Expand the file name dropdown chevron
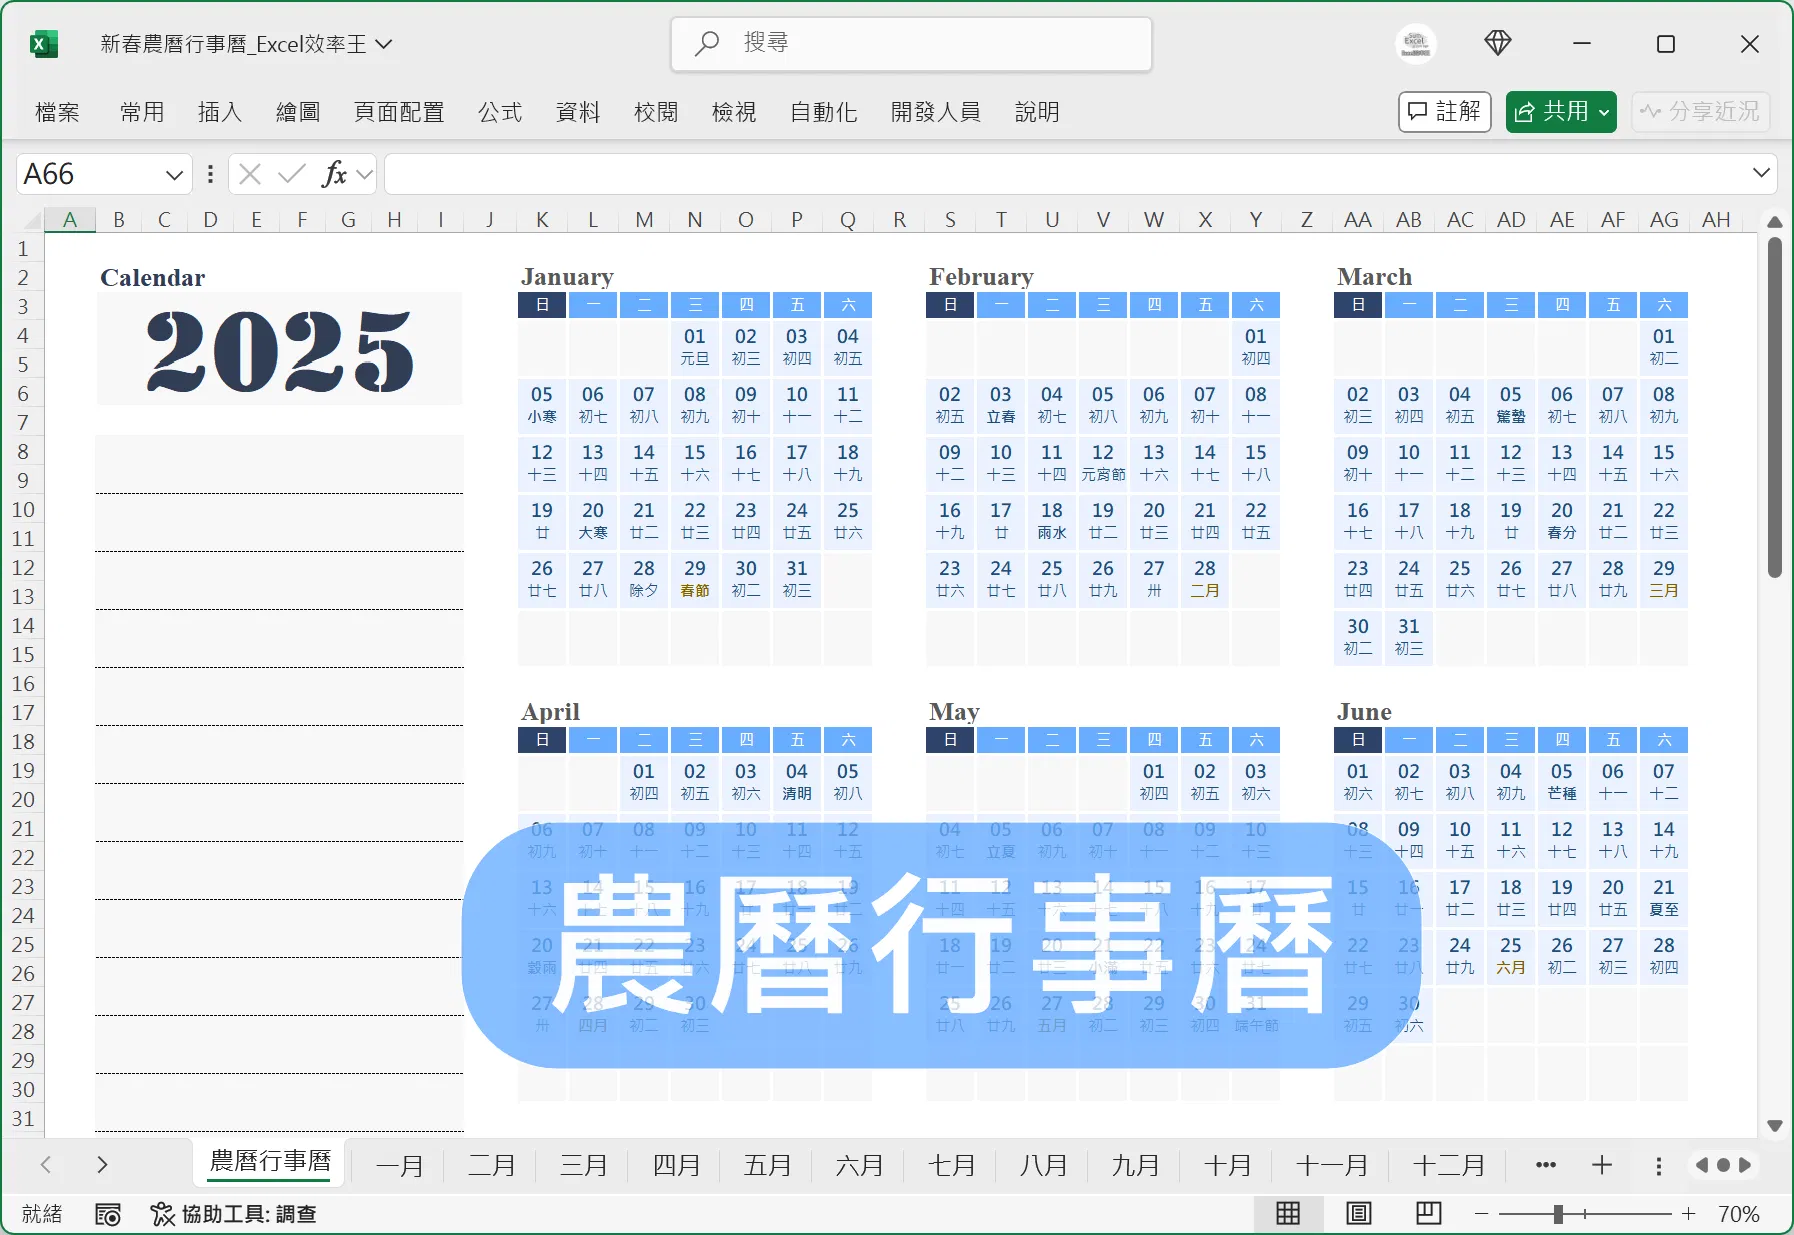Image resolution: width=1794 pixels, height=1235 pixels. tap(384, 44)
